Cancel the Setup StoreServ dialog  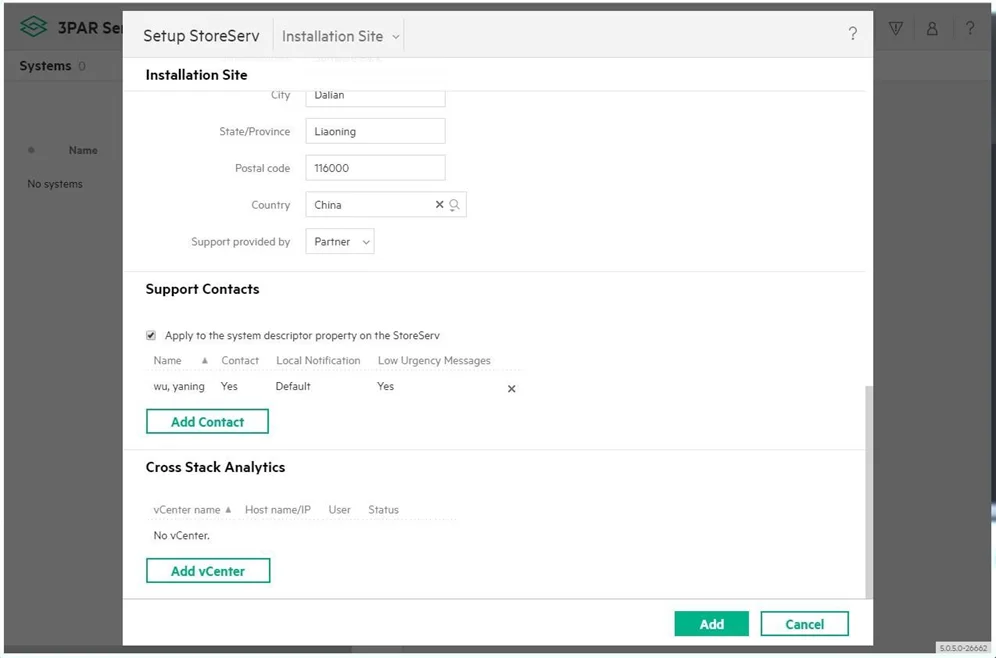(x=804, y=624)
